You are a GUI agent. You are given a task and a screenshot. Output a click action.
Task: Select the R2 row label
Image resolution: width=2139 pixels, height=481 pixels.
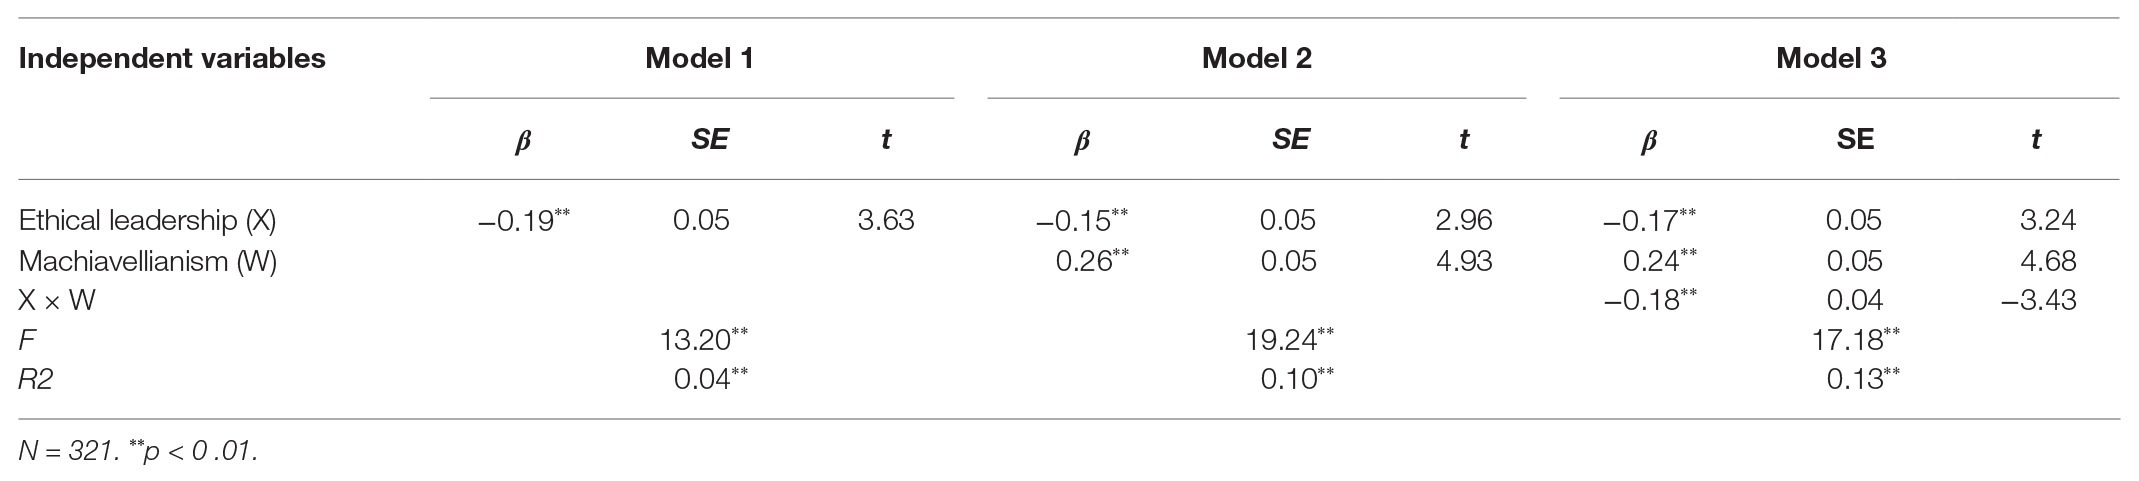click(36, 379)
